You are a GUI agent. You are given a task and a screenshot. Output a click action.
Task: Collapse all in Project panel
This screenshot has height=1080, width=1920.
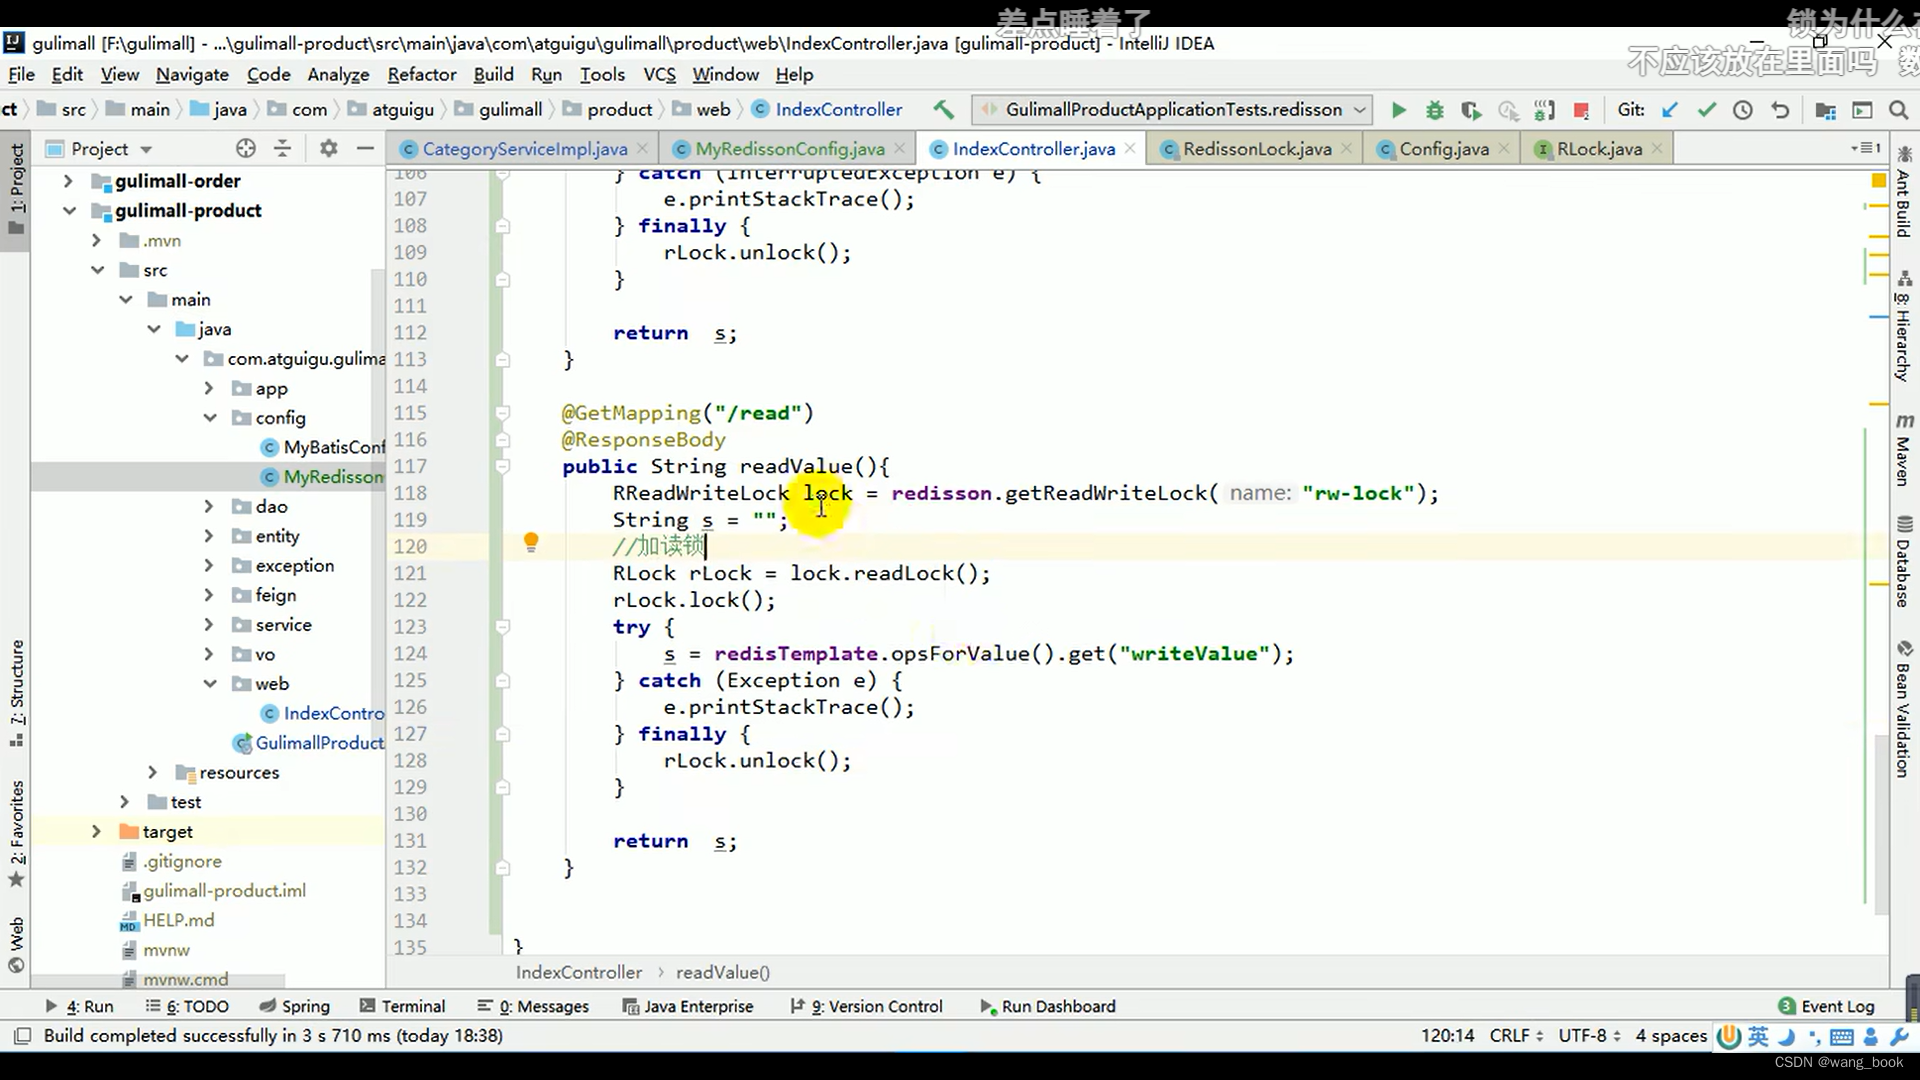click(x=283, y=148)
